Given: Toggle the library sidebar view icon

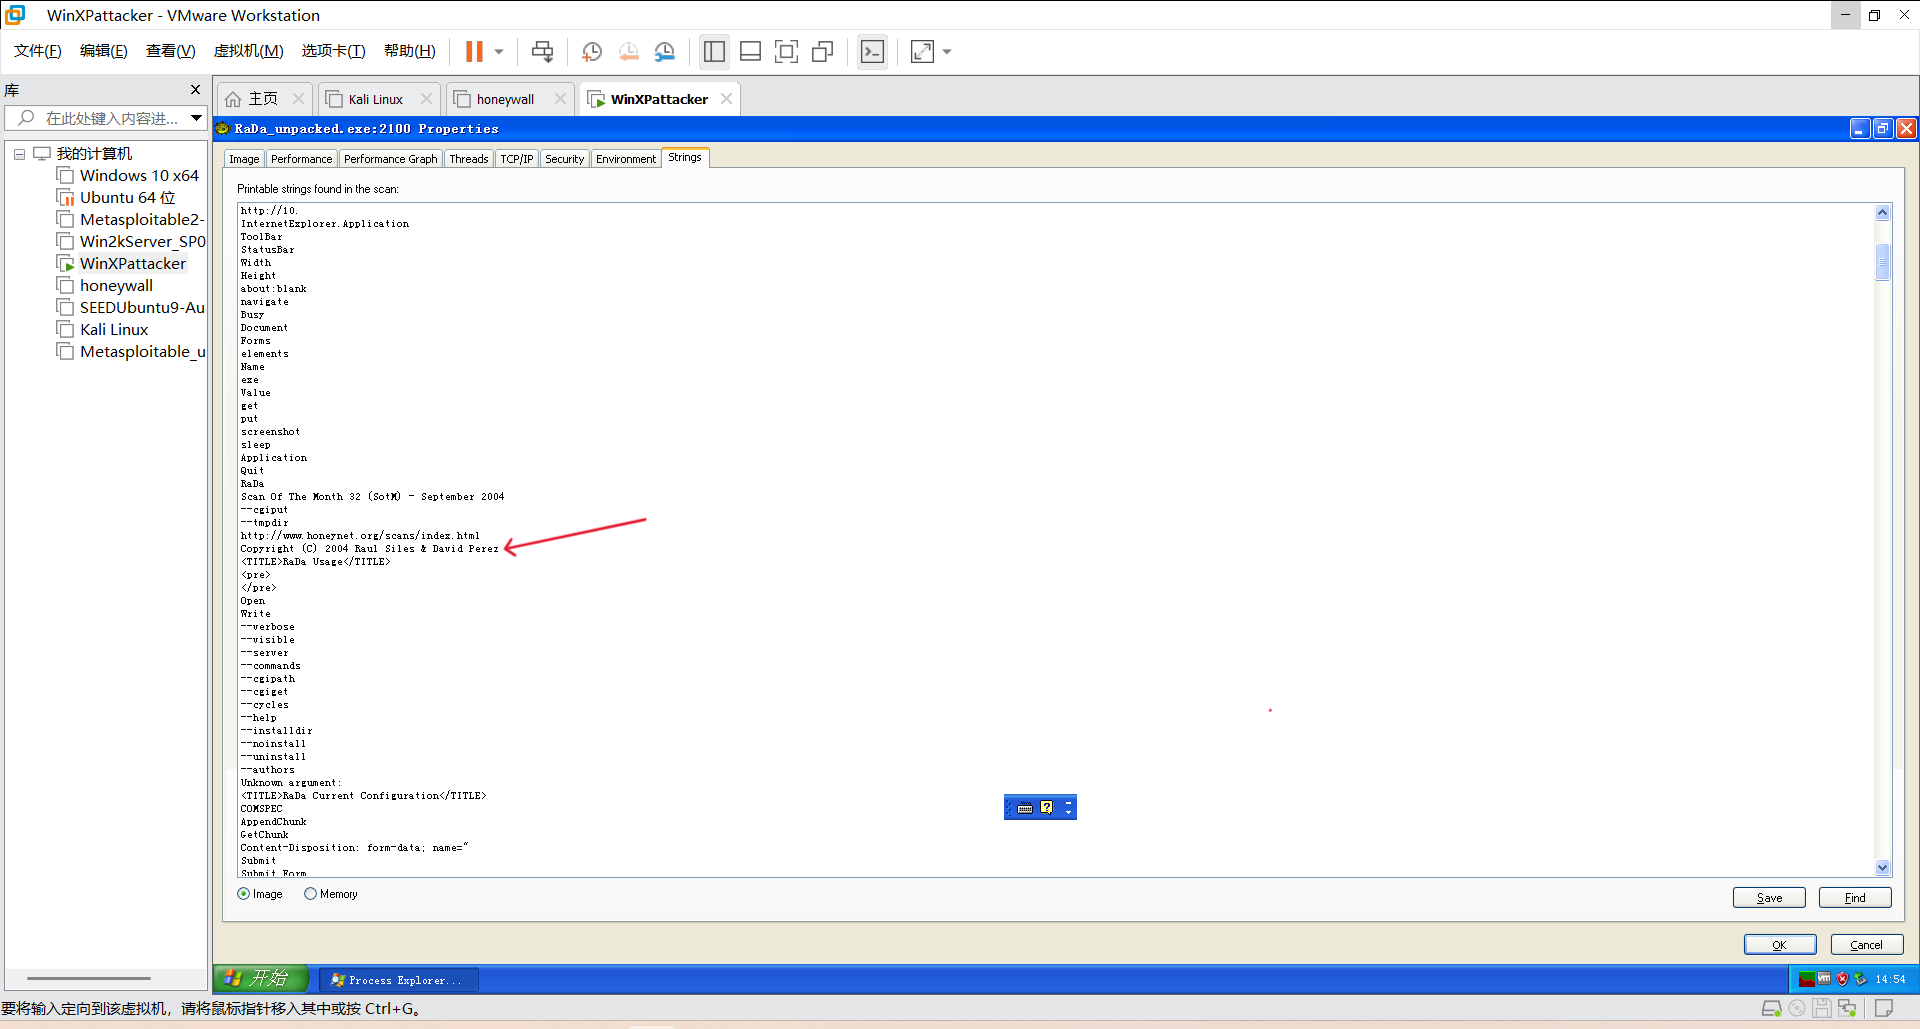Looking at the screenshot, I should click(714, 51).
